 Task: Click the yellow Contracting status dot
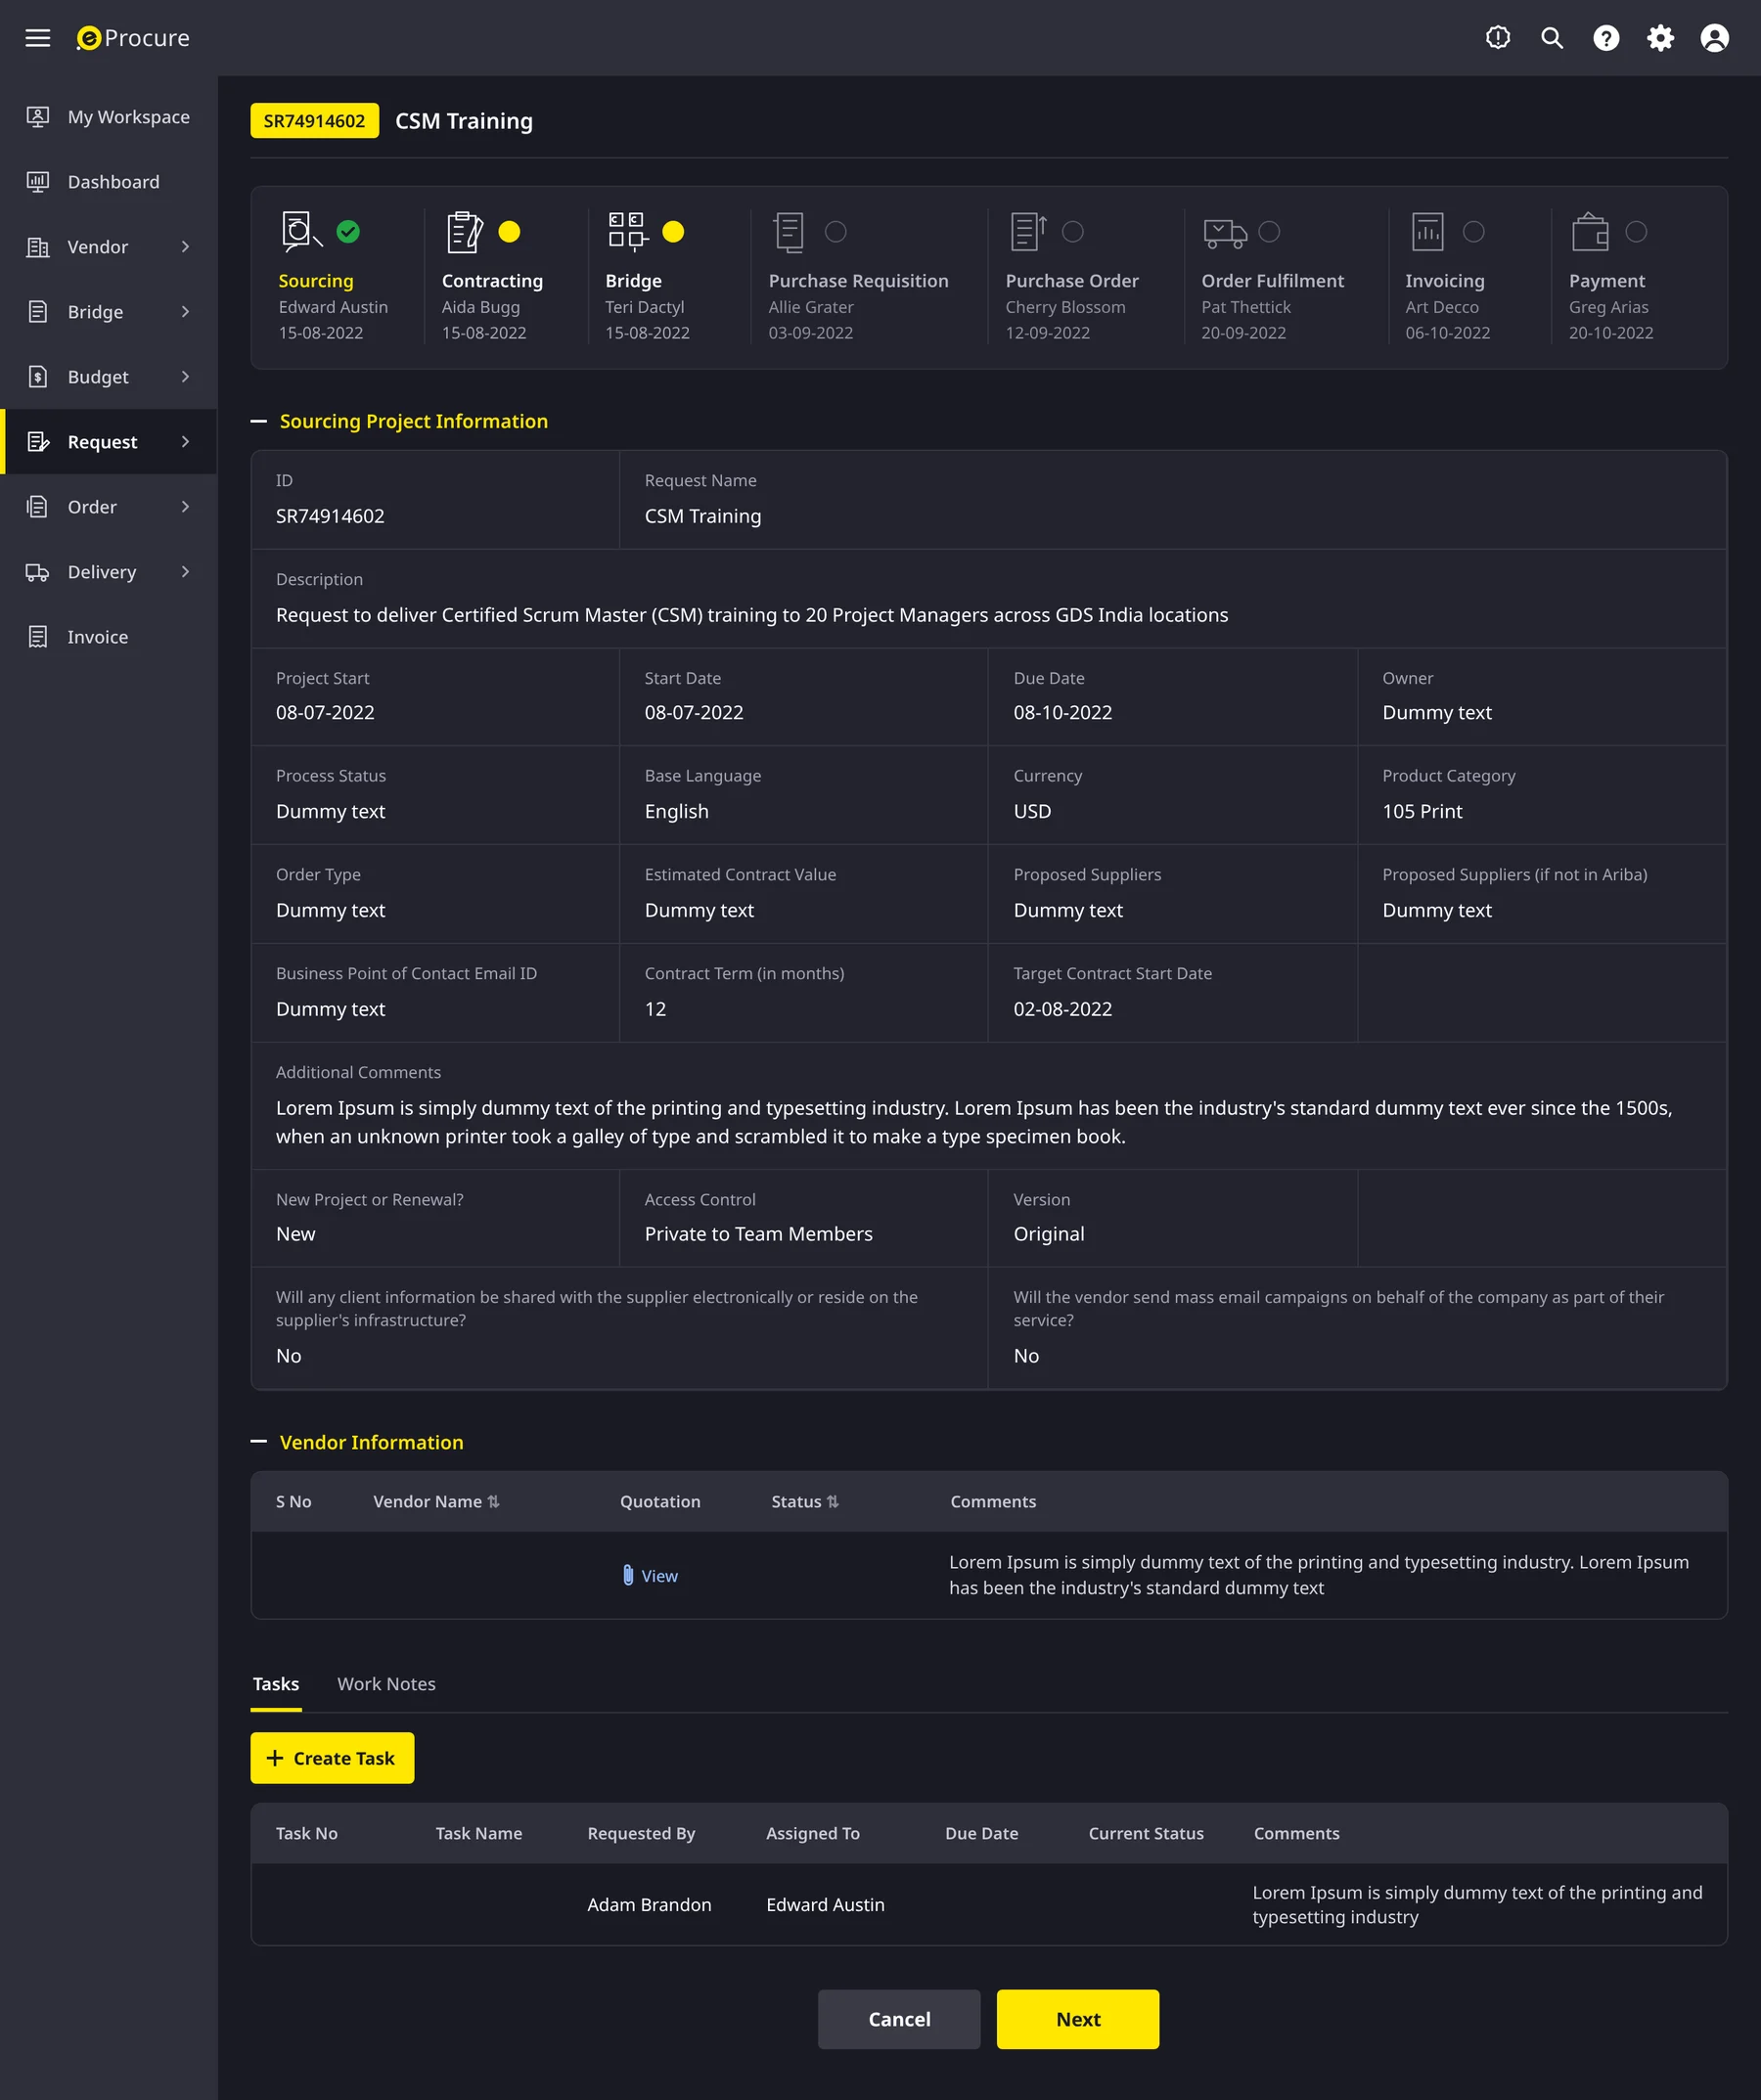click(509, 232)
